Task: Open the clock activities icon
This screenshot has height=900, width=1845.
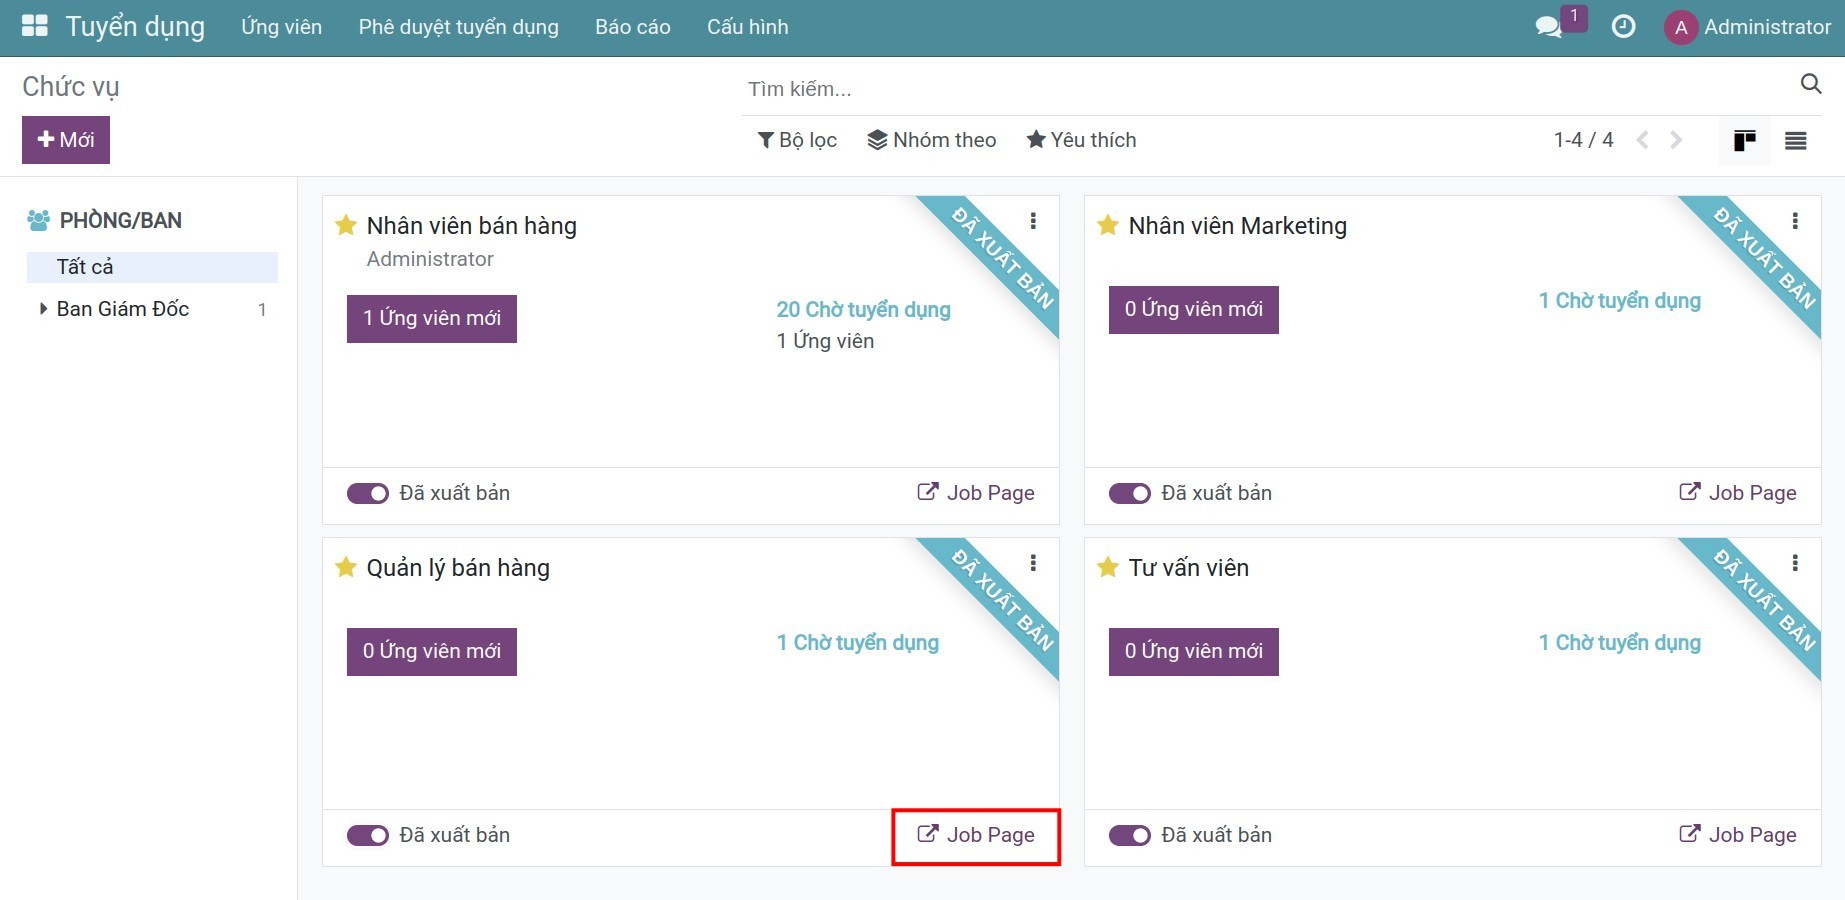Action: (1623, 27)
